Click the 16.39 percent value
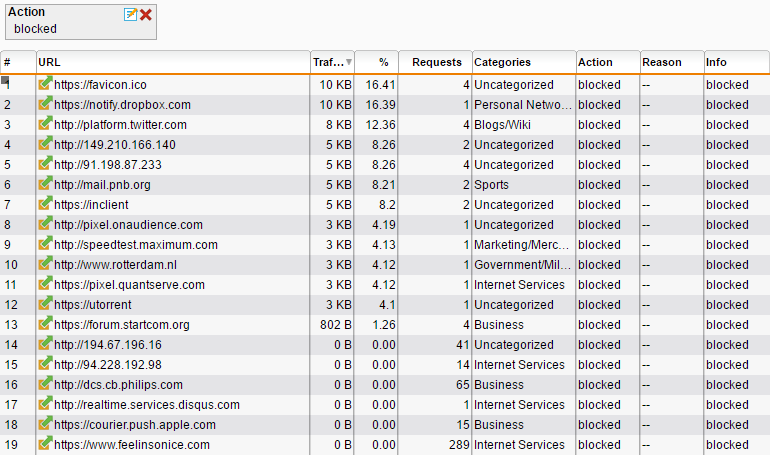This screenshot has width=779, height=460. (x=381, y=105)
